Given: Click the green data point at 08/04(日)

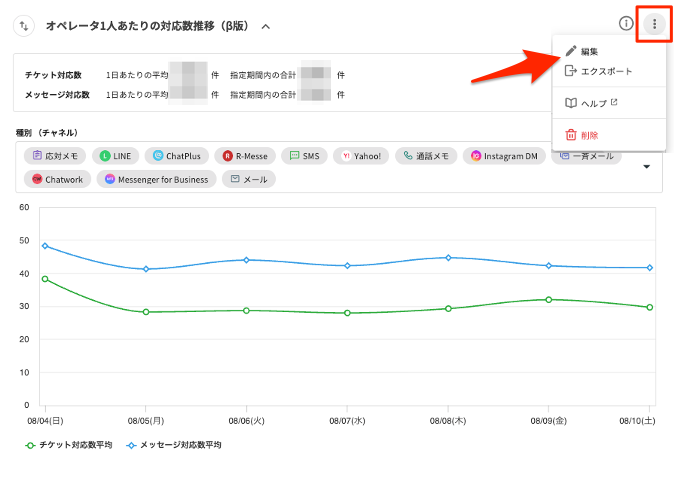Looking at the screenshot, I should [x=45, y=279].
